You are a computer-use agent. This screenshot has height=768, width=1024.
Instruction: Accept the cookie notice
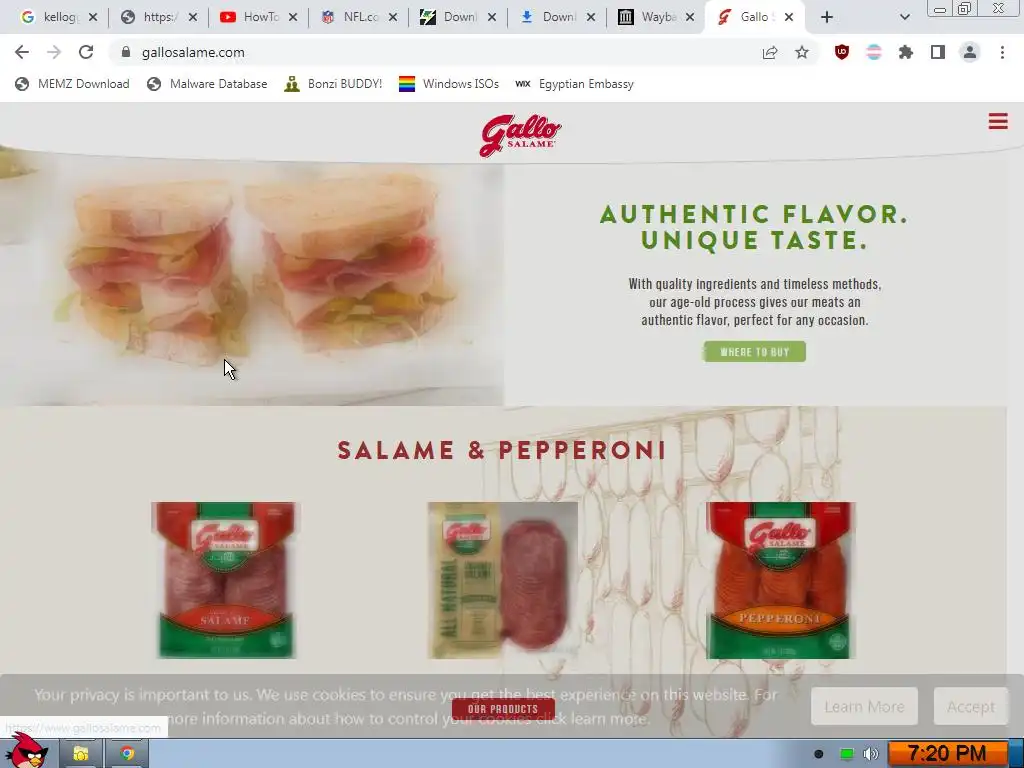(x=970, y=707)
